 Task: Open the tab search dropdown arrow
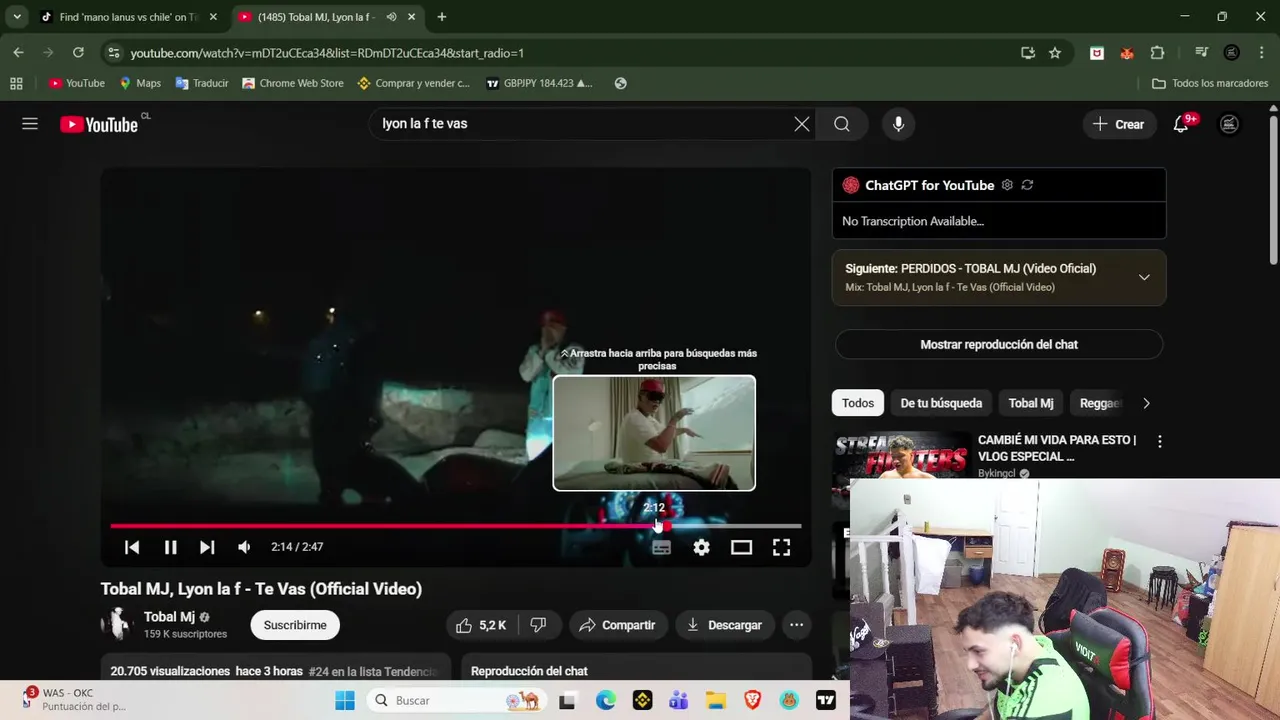[16, 17]
